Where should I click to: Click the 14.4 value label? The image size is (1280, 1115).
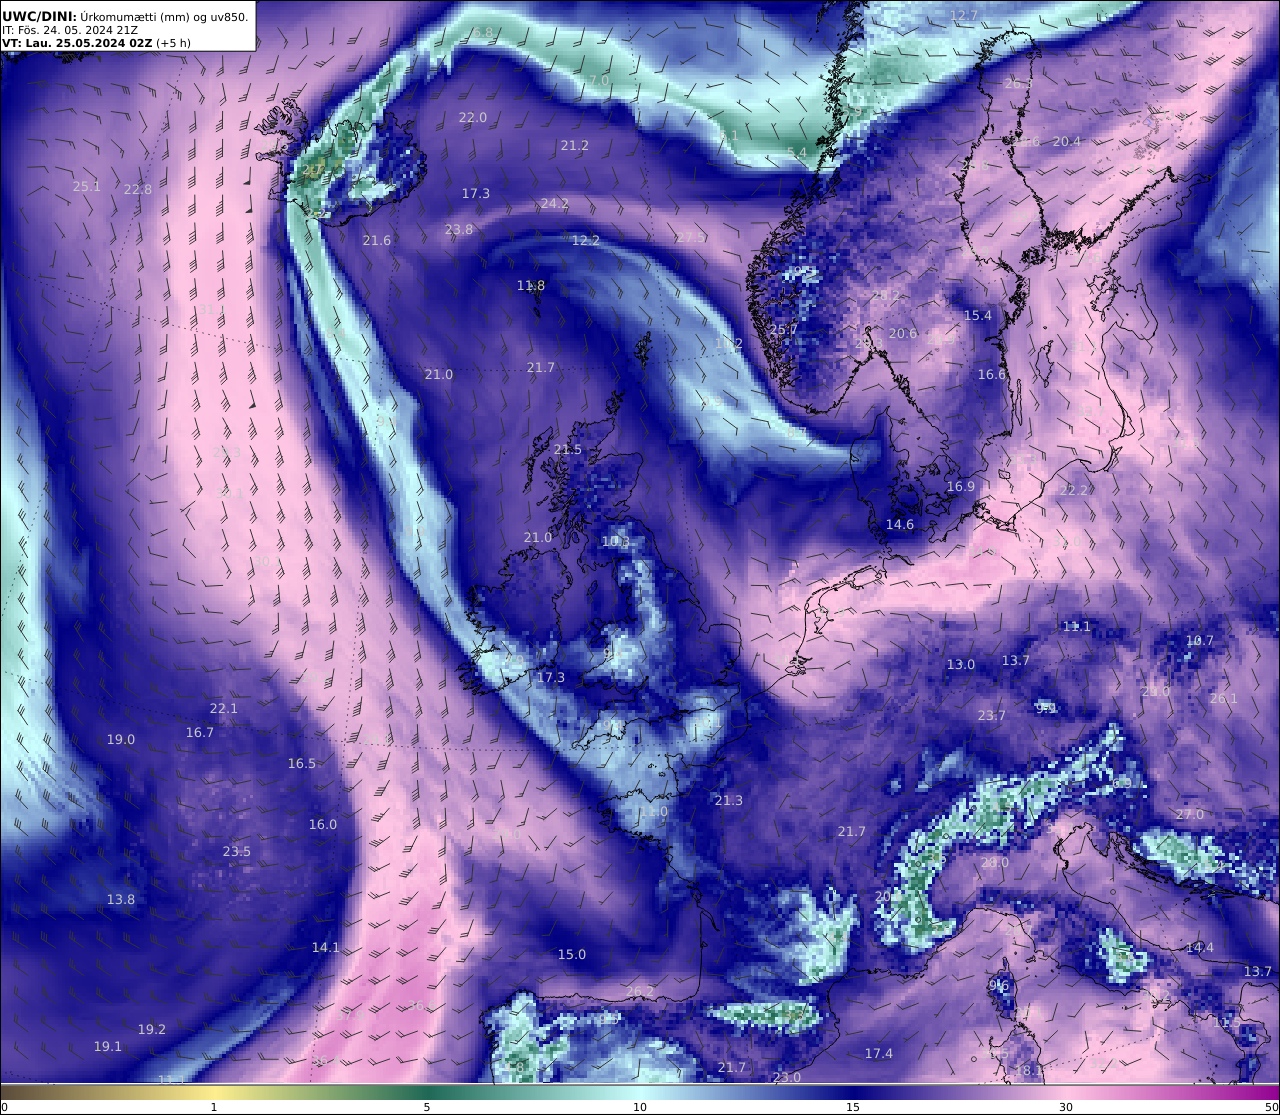point(1200,947)
